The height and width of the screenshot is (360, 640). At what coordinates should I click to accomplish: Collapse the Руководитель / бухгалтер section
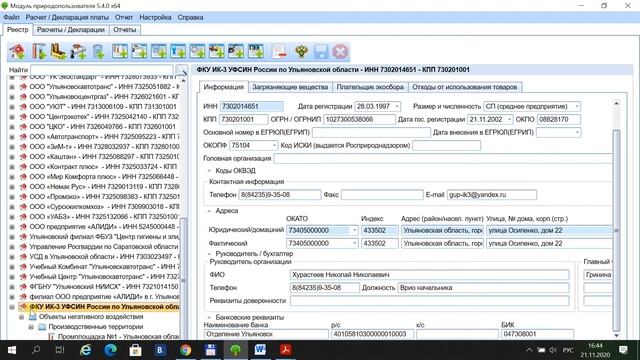(209, 254)
